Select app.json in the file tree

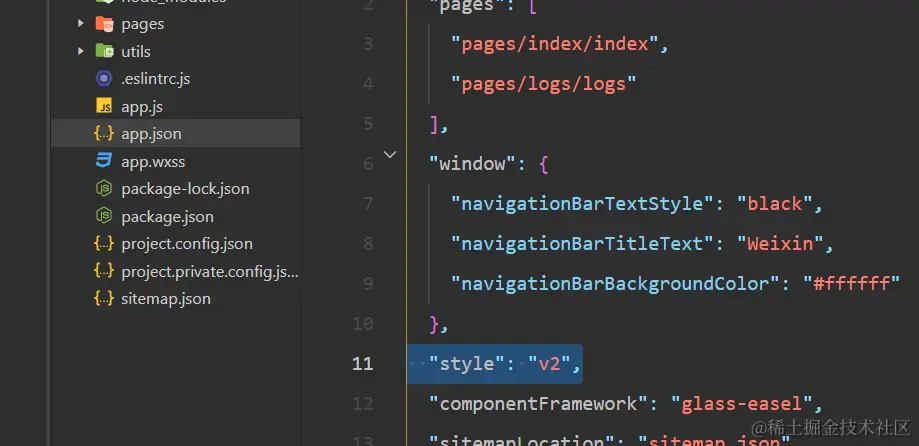pyautogui.click(x=151, y=134)
